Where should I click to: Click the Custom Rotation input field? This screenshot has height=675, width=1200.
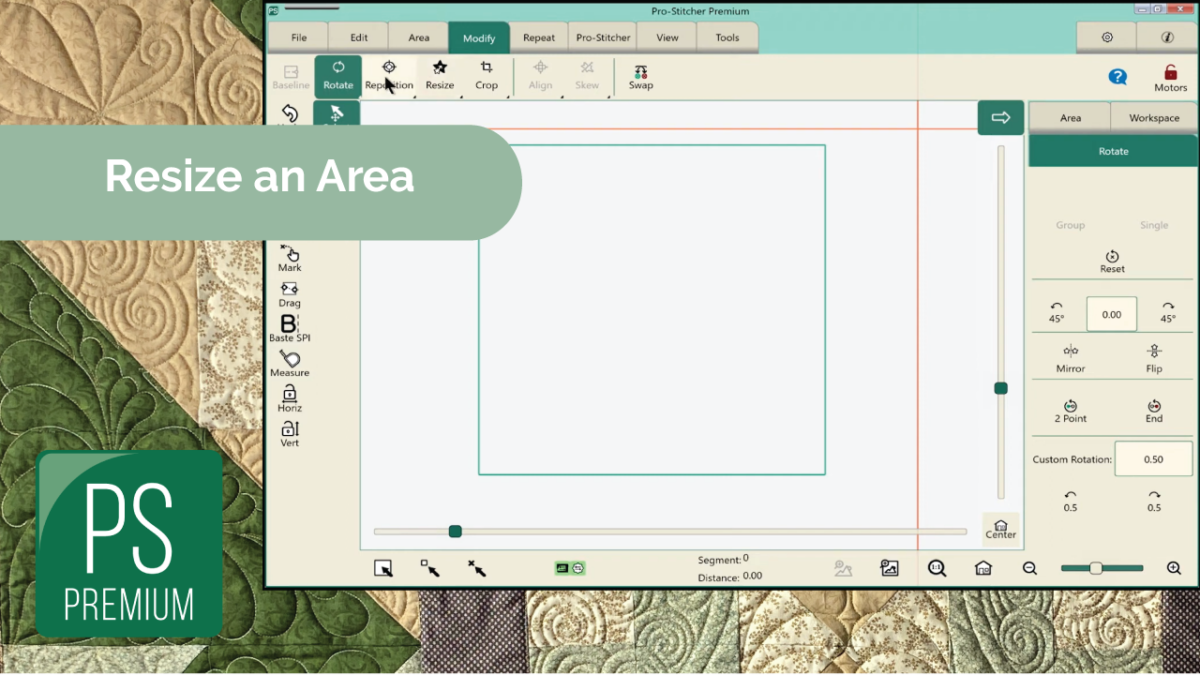(1153, 459)
